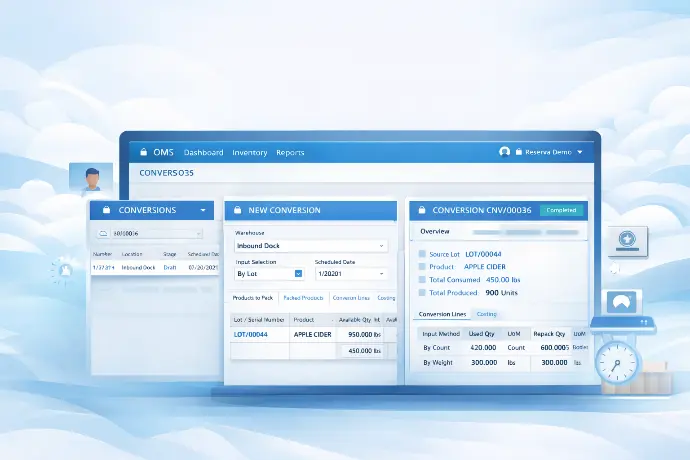Click the Repack Qty column header
The height and width of the screenshot is (460, 690).
[549, 334]
